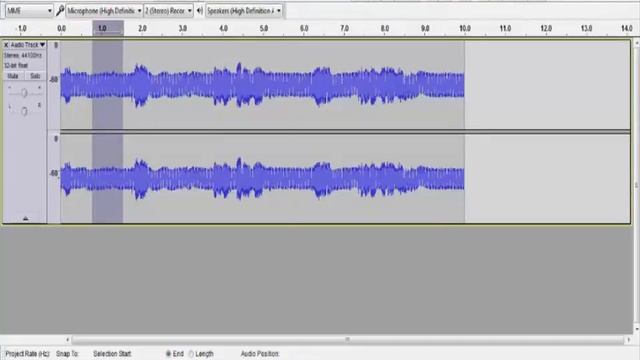Screen dimensions: 640x360
Task: Open the Audio Track name dropdown menu
Action: click(28, 44)
